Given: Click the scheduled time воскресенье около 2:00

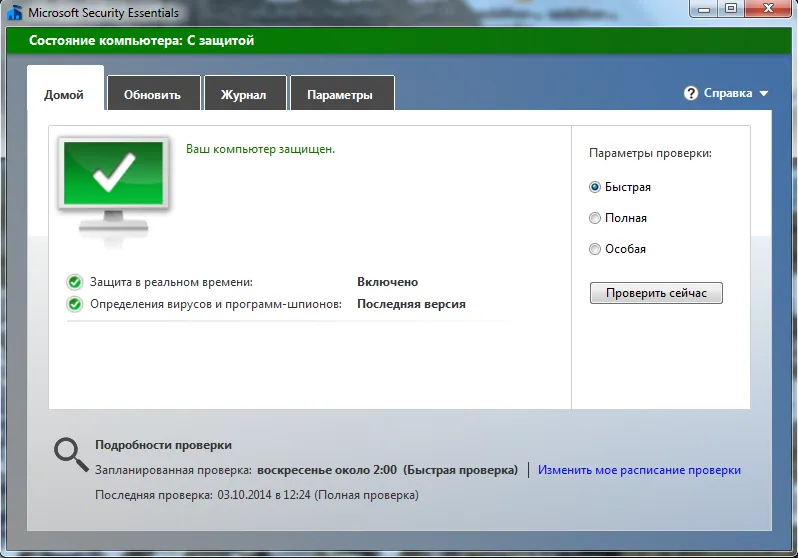Looking at the screenshot, I should (x=327, y=470).
